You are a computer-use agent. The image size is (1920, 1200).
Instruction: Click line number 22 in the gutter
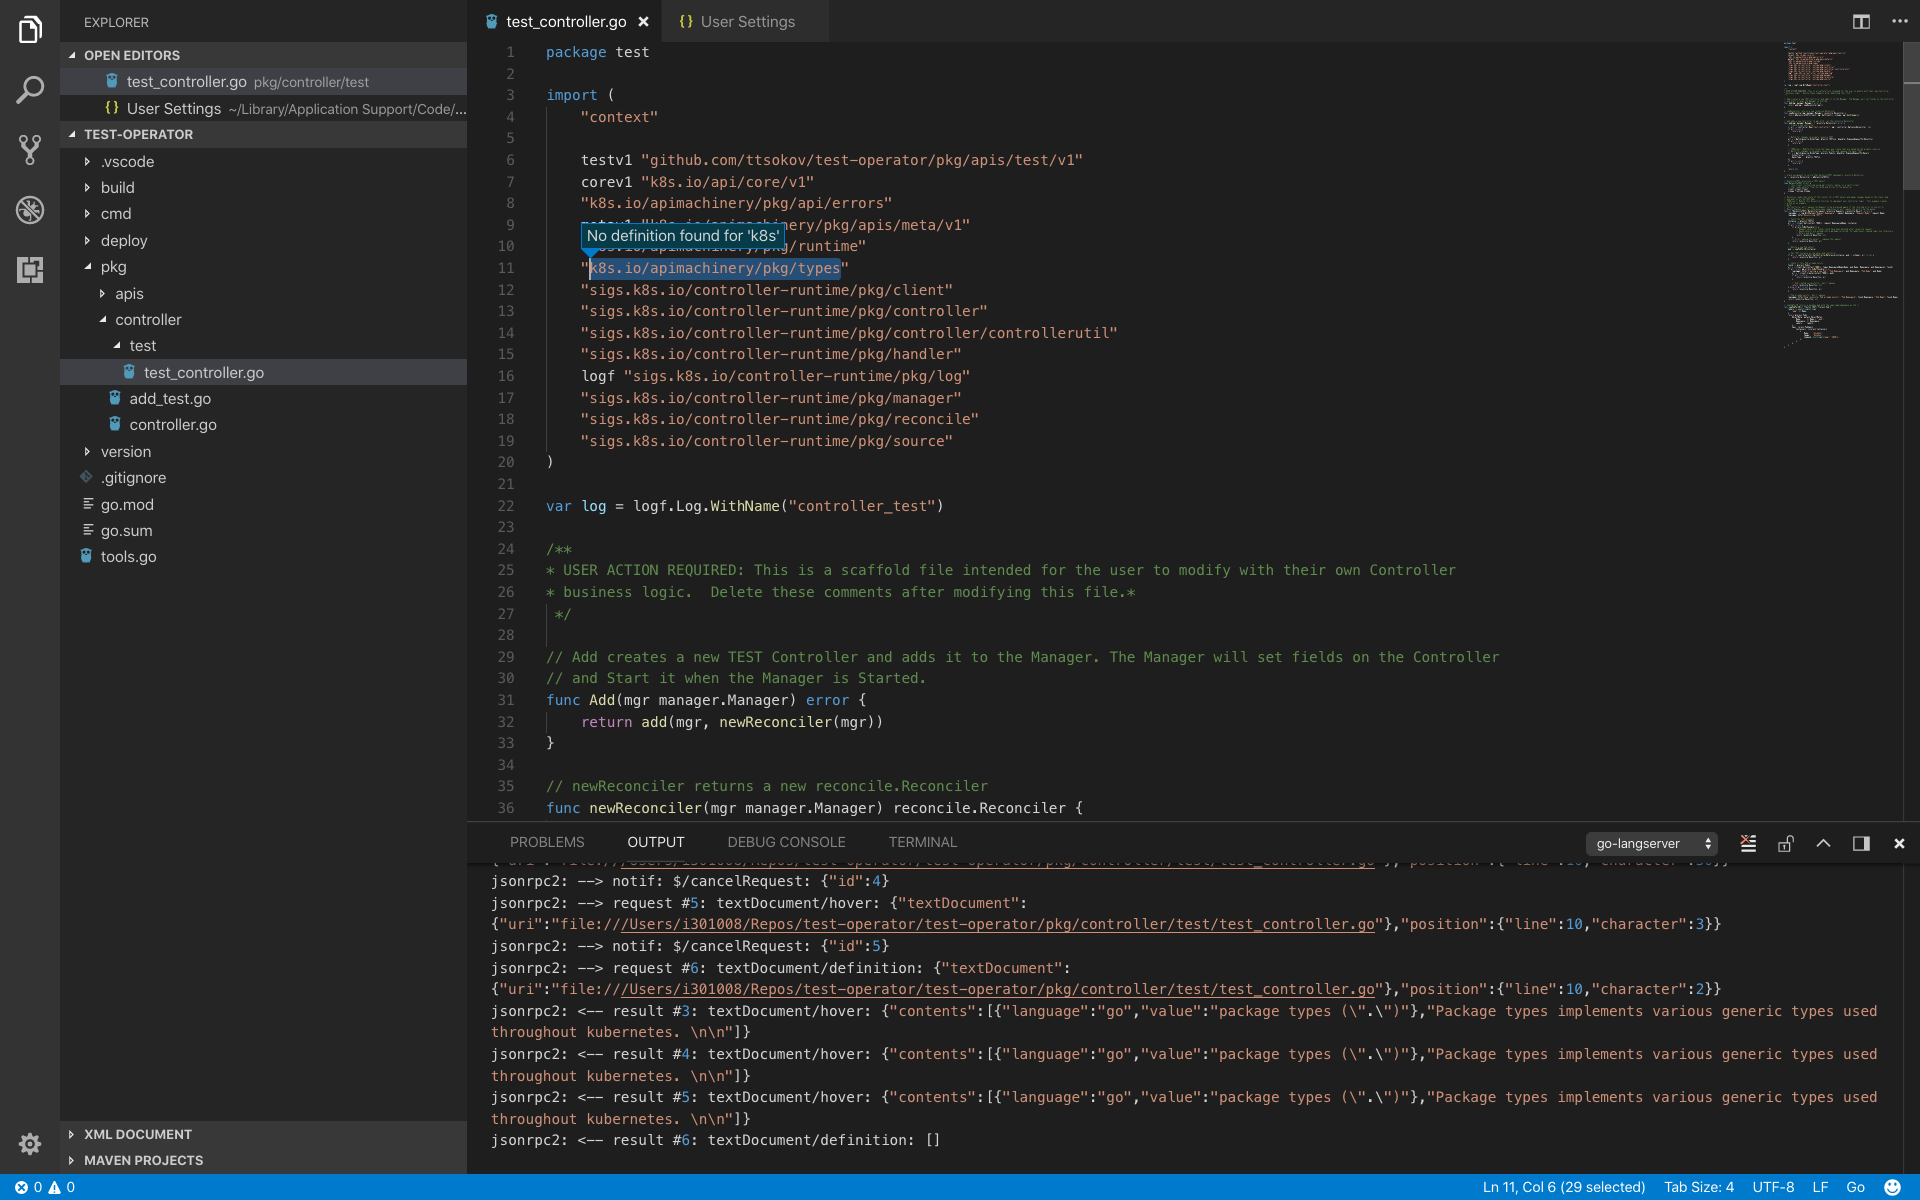click(x=506, y=506)
